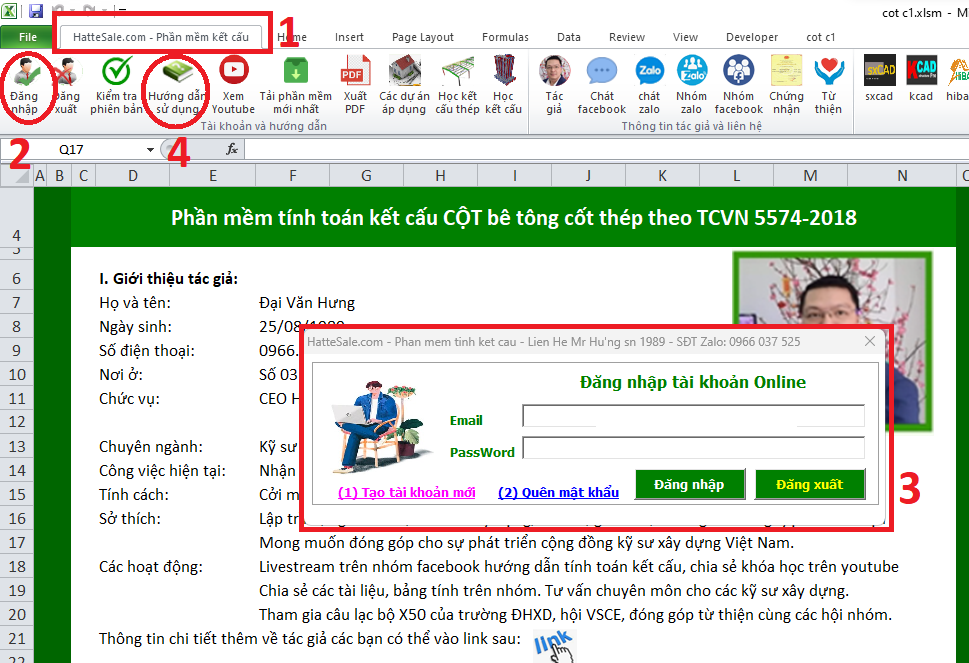
Task: Show Tác giả author info
Action: (554, 85)
